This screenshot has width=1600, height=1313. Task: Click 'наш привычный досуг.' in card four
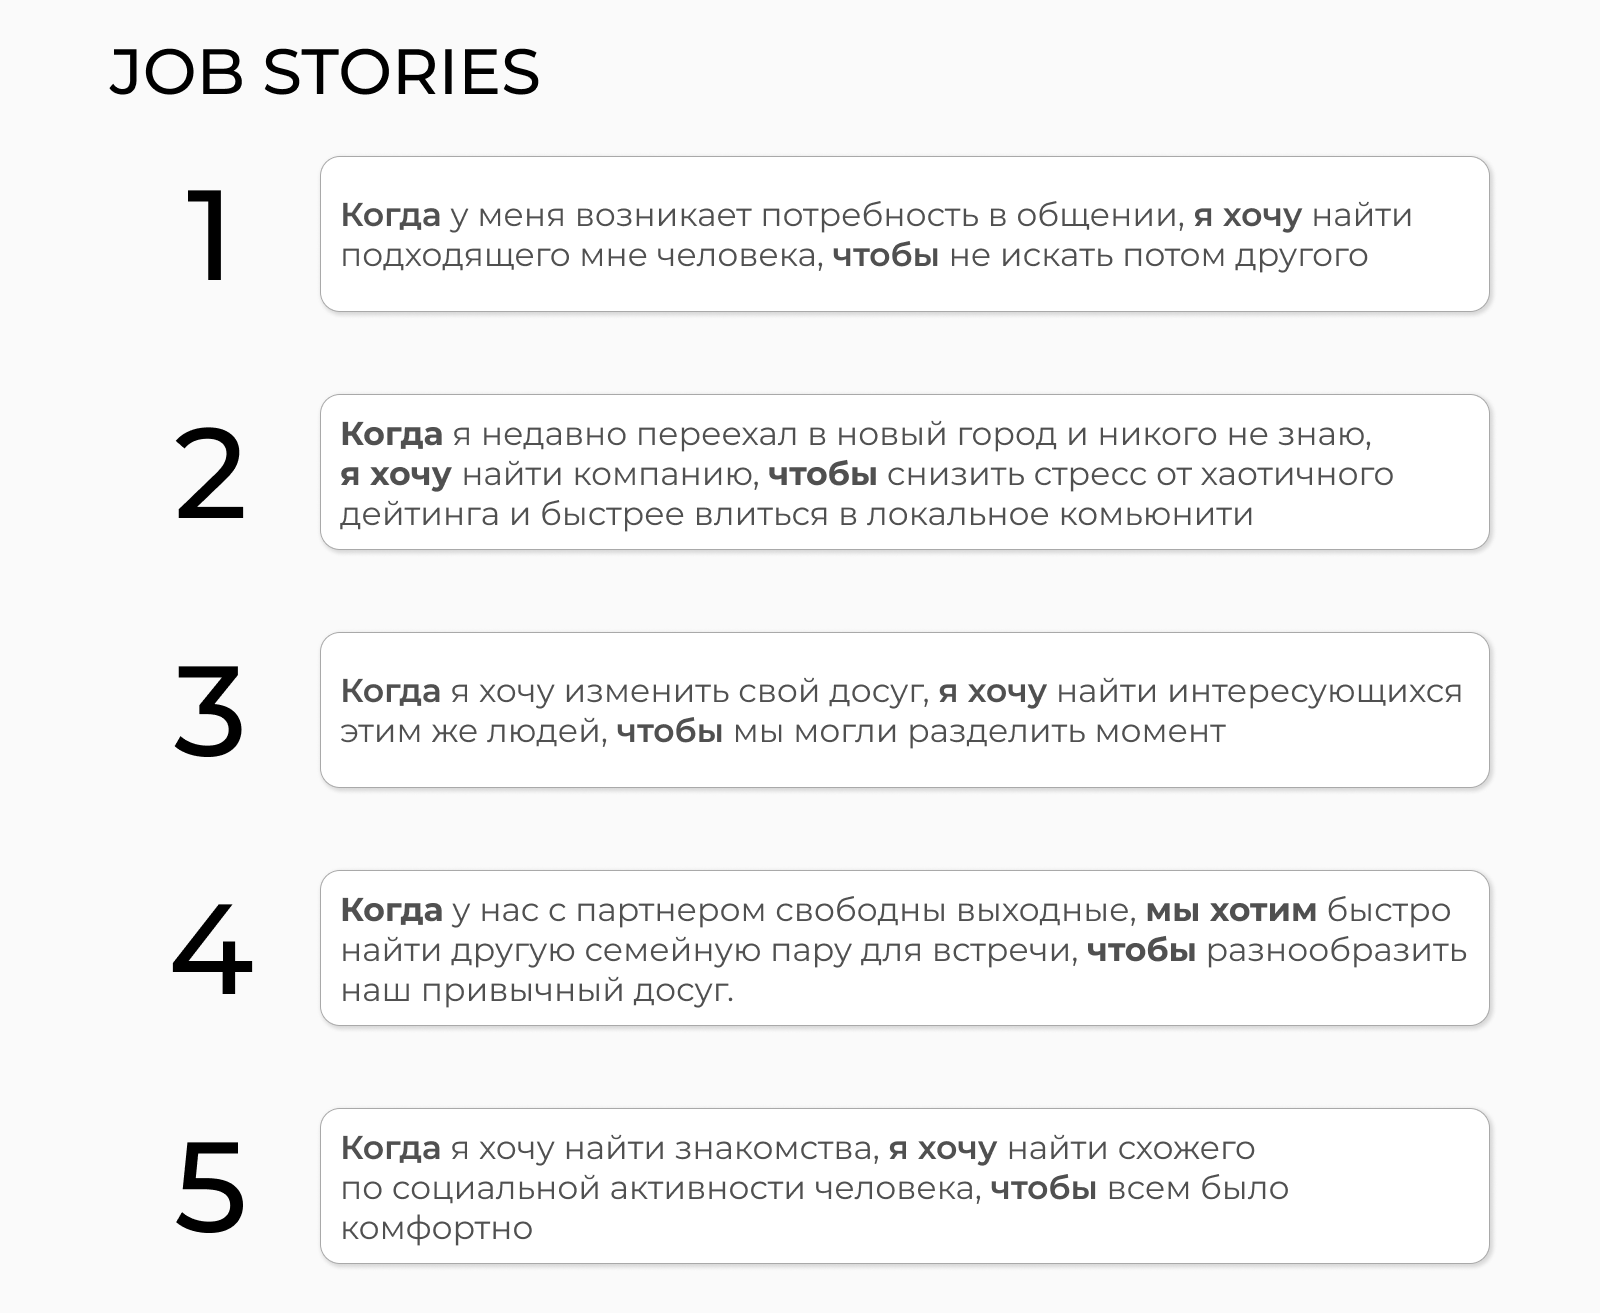coord(537,991)
